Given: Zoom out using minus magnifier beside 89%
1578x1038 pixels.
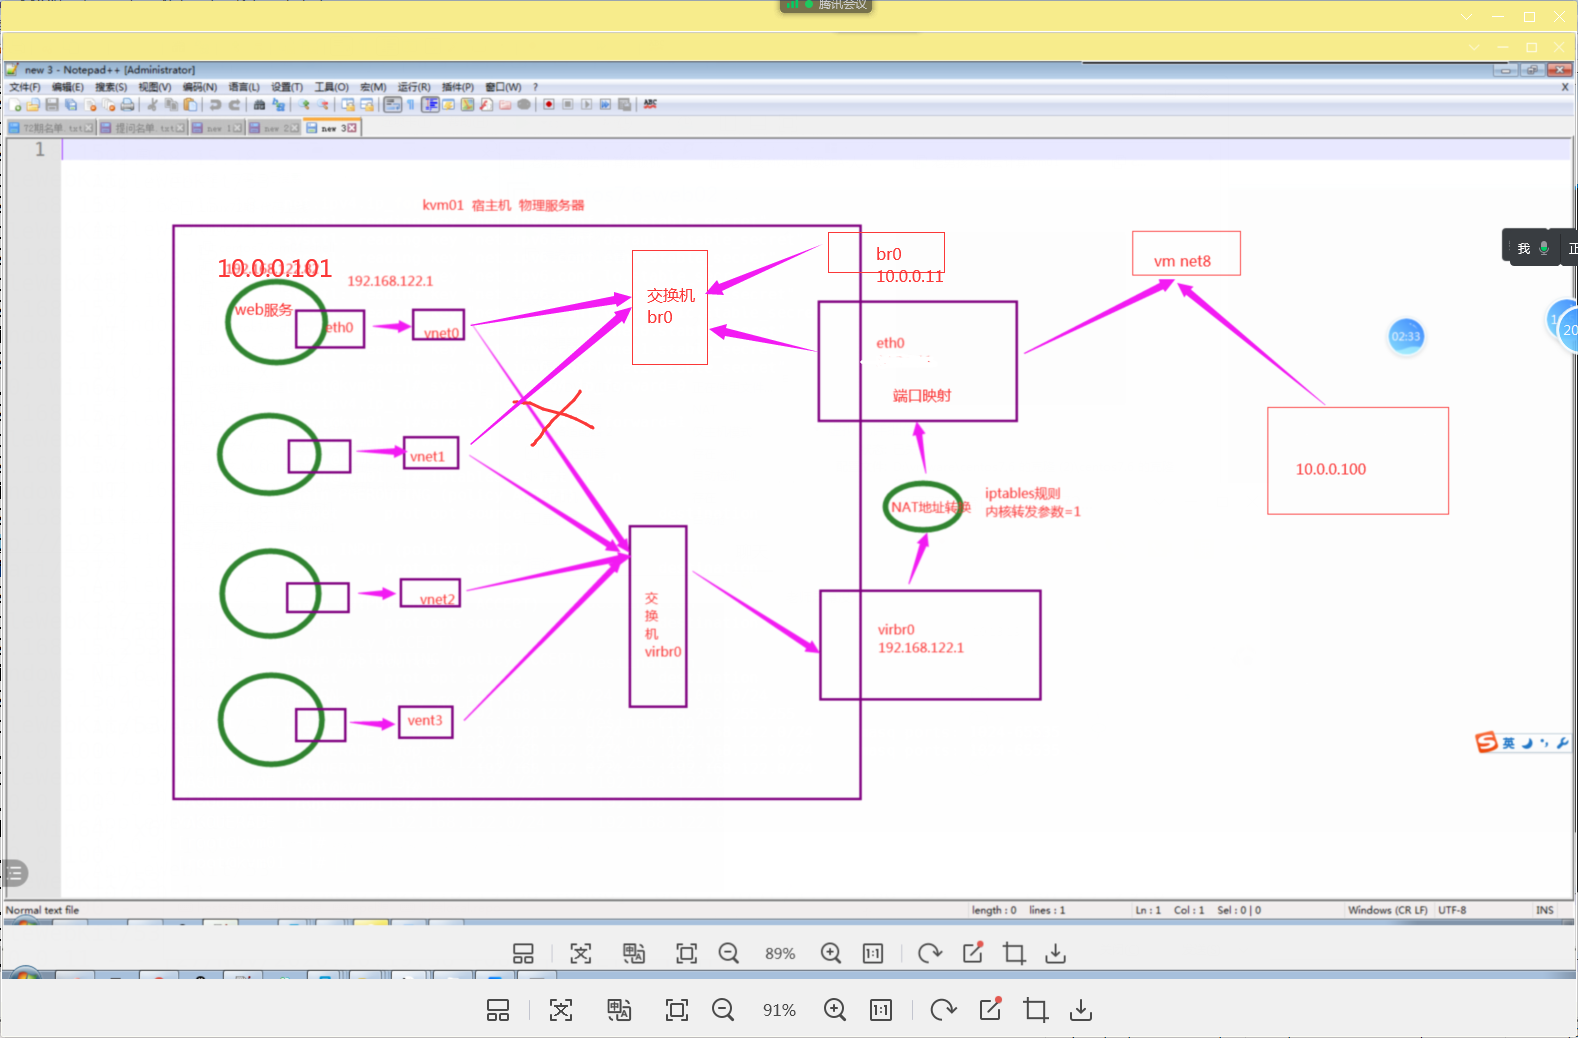Looking at the screenshot, I should click(729, 953).
